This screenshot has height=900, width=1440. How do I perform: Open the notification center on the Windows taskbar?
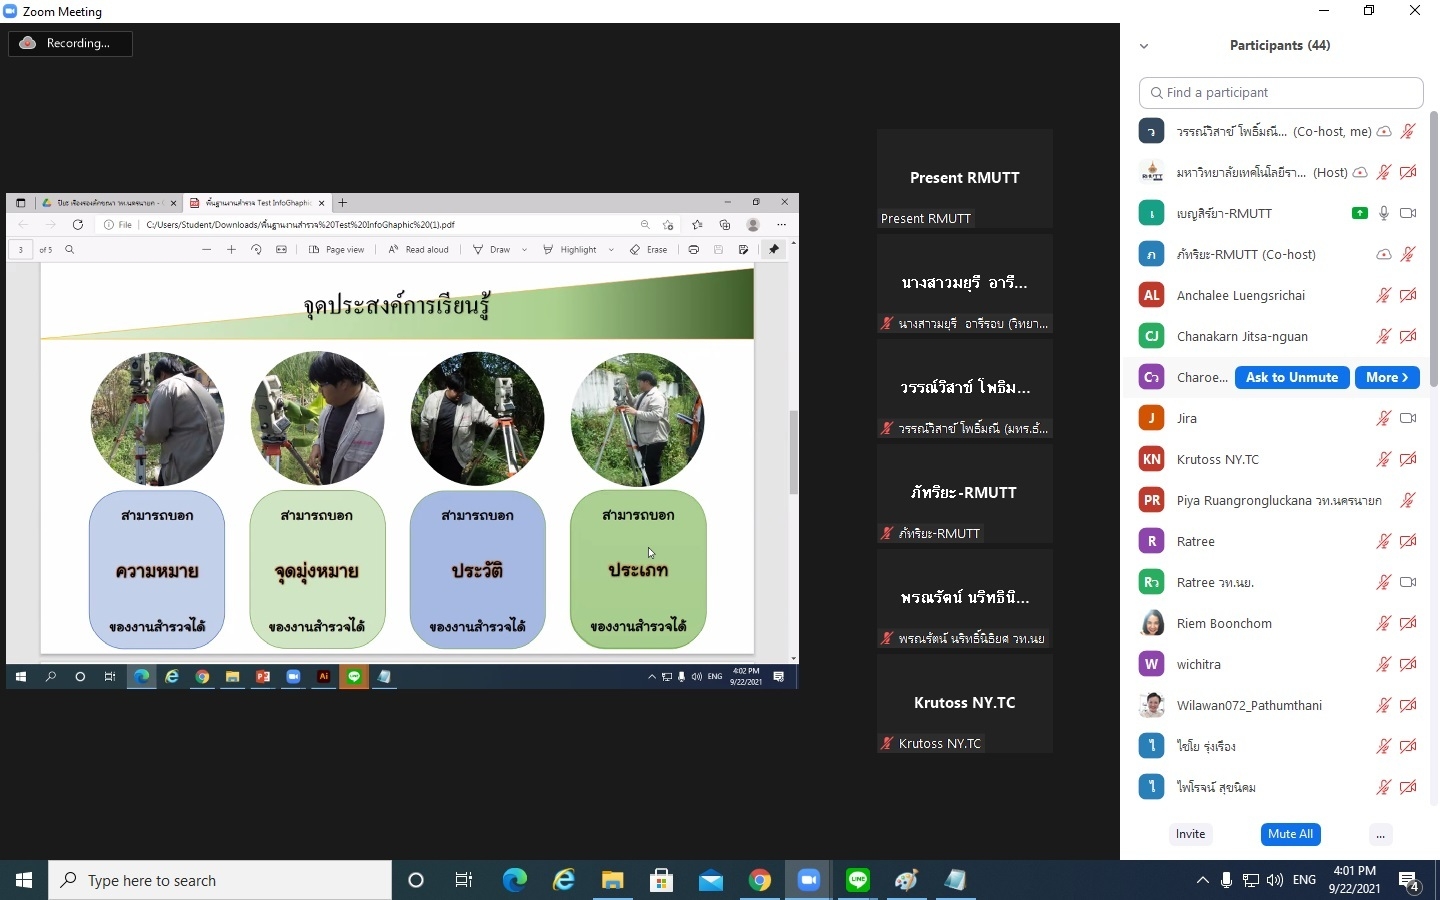point(1410,880)
